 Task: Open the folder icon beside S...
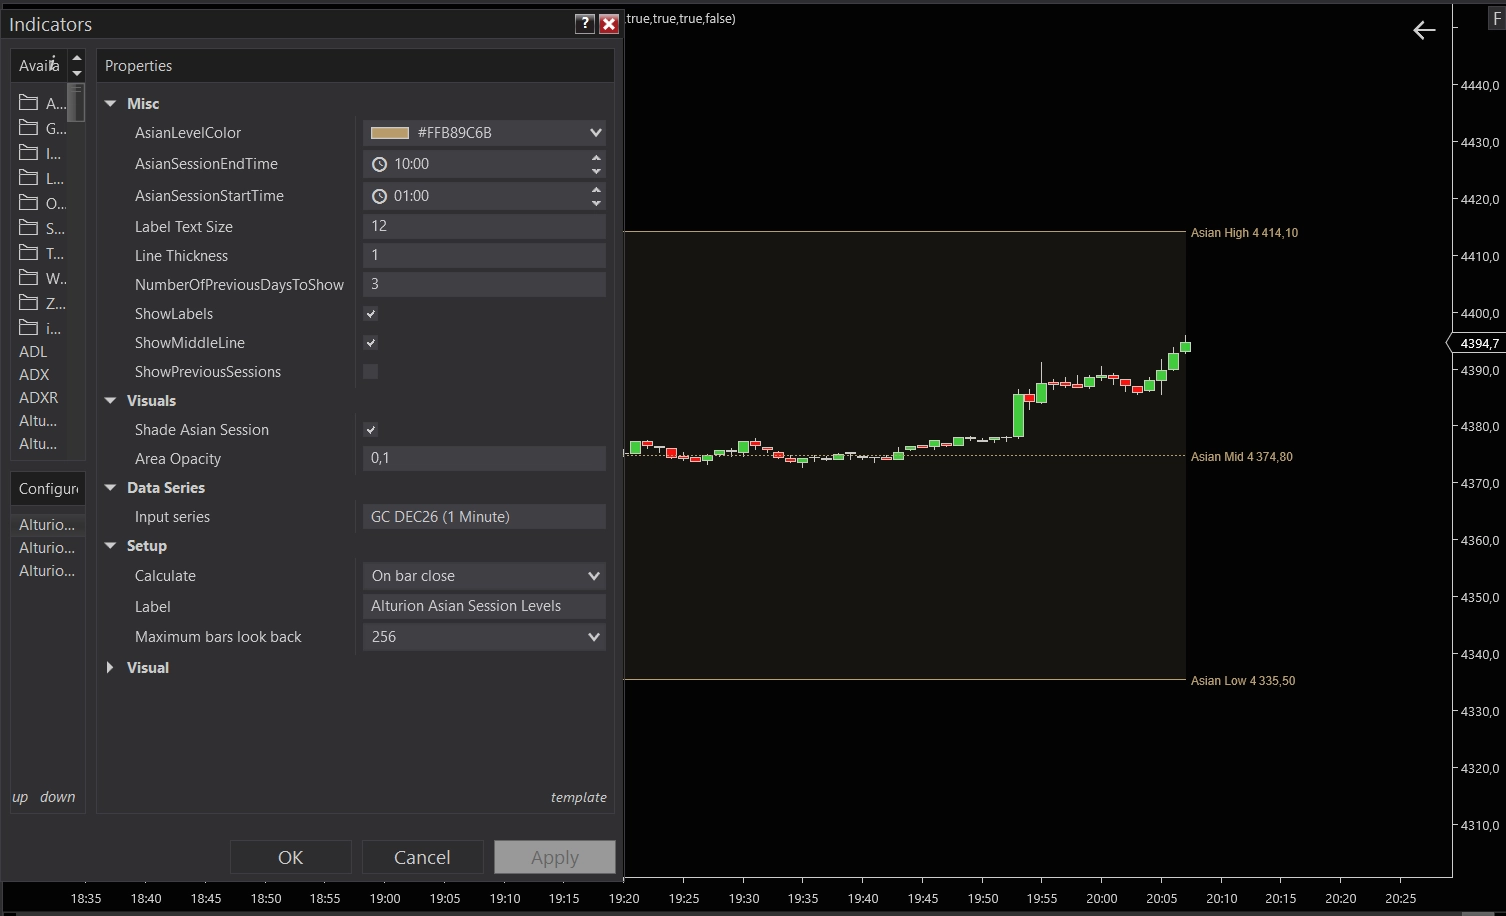pos(28,228)
